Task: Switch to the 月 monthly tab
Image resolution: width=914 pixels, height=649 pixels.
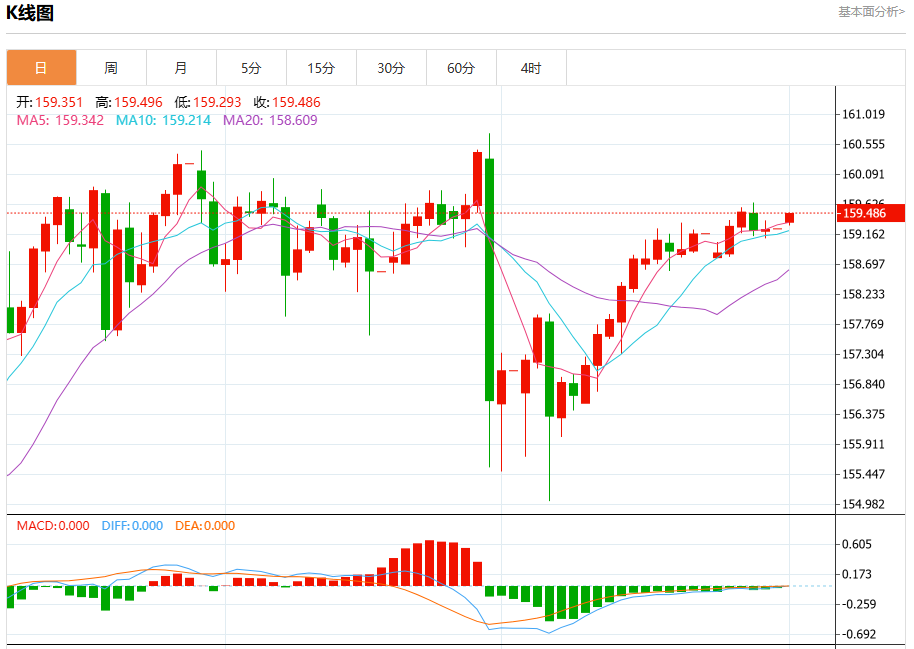Action: 181,68
